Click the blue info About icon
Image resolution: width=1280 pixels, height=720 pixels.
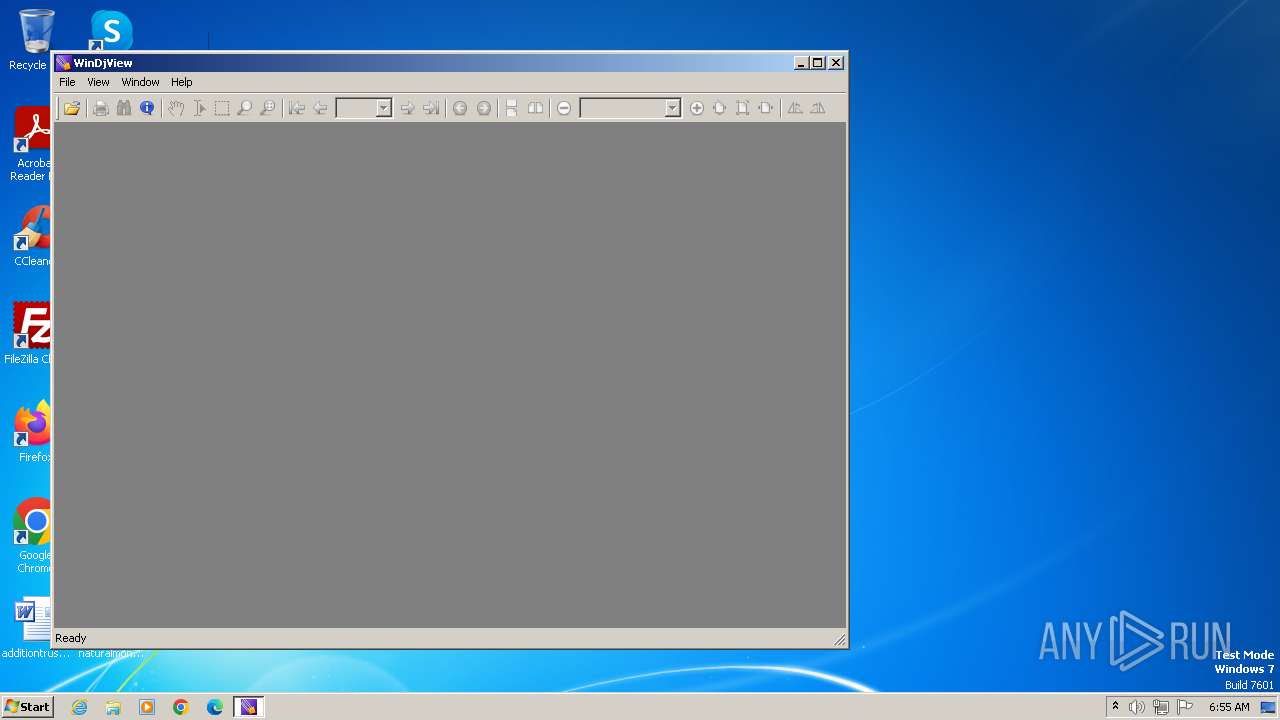(x=147, y=108)
